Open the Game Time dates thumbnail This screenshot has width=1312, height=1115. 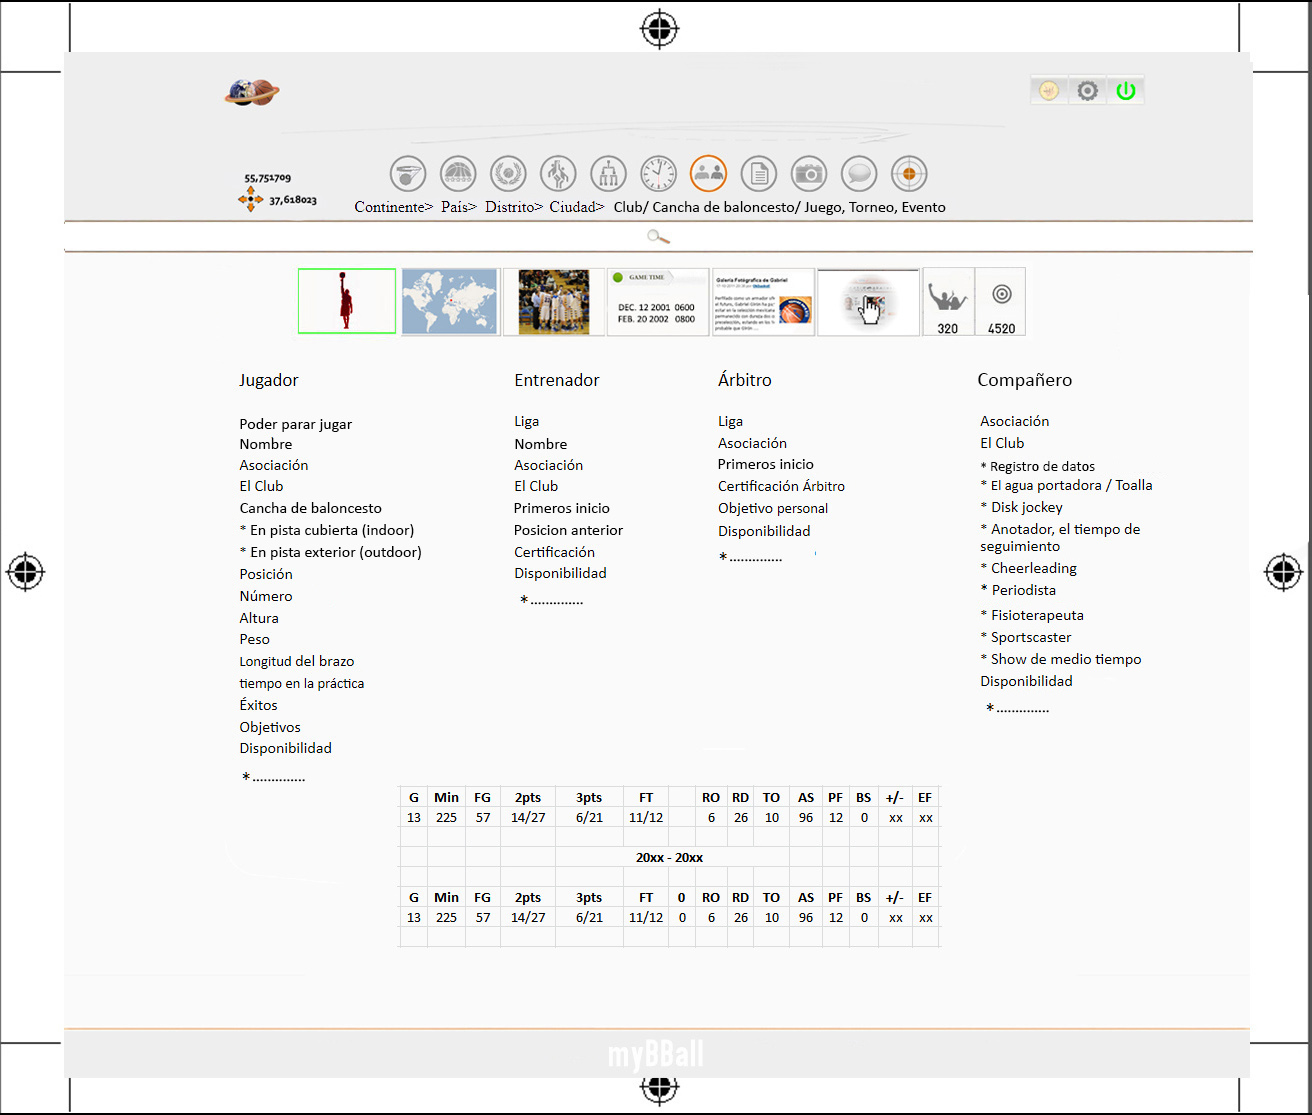coord(657,302)
